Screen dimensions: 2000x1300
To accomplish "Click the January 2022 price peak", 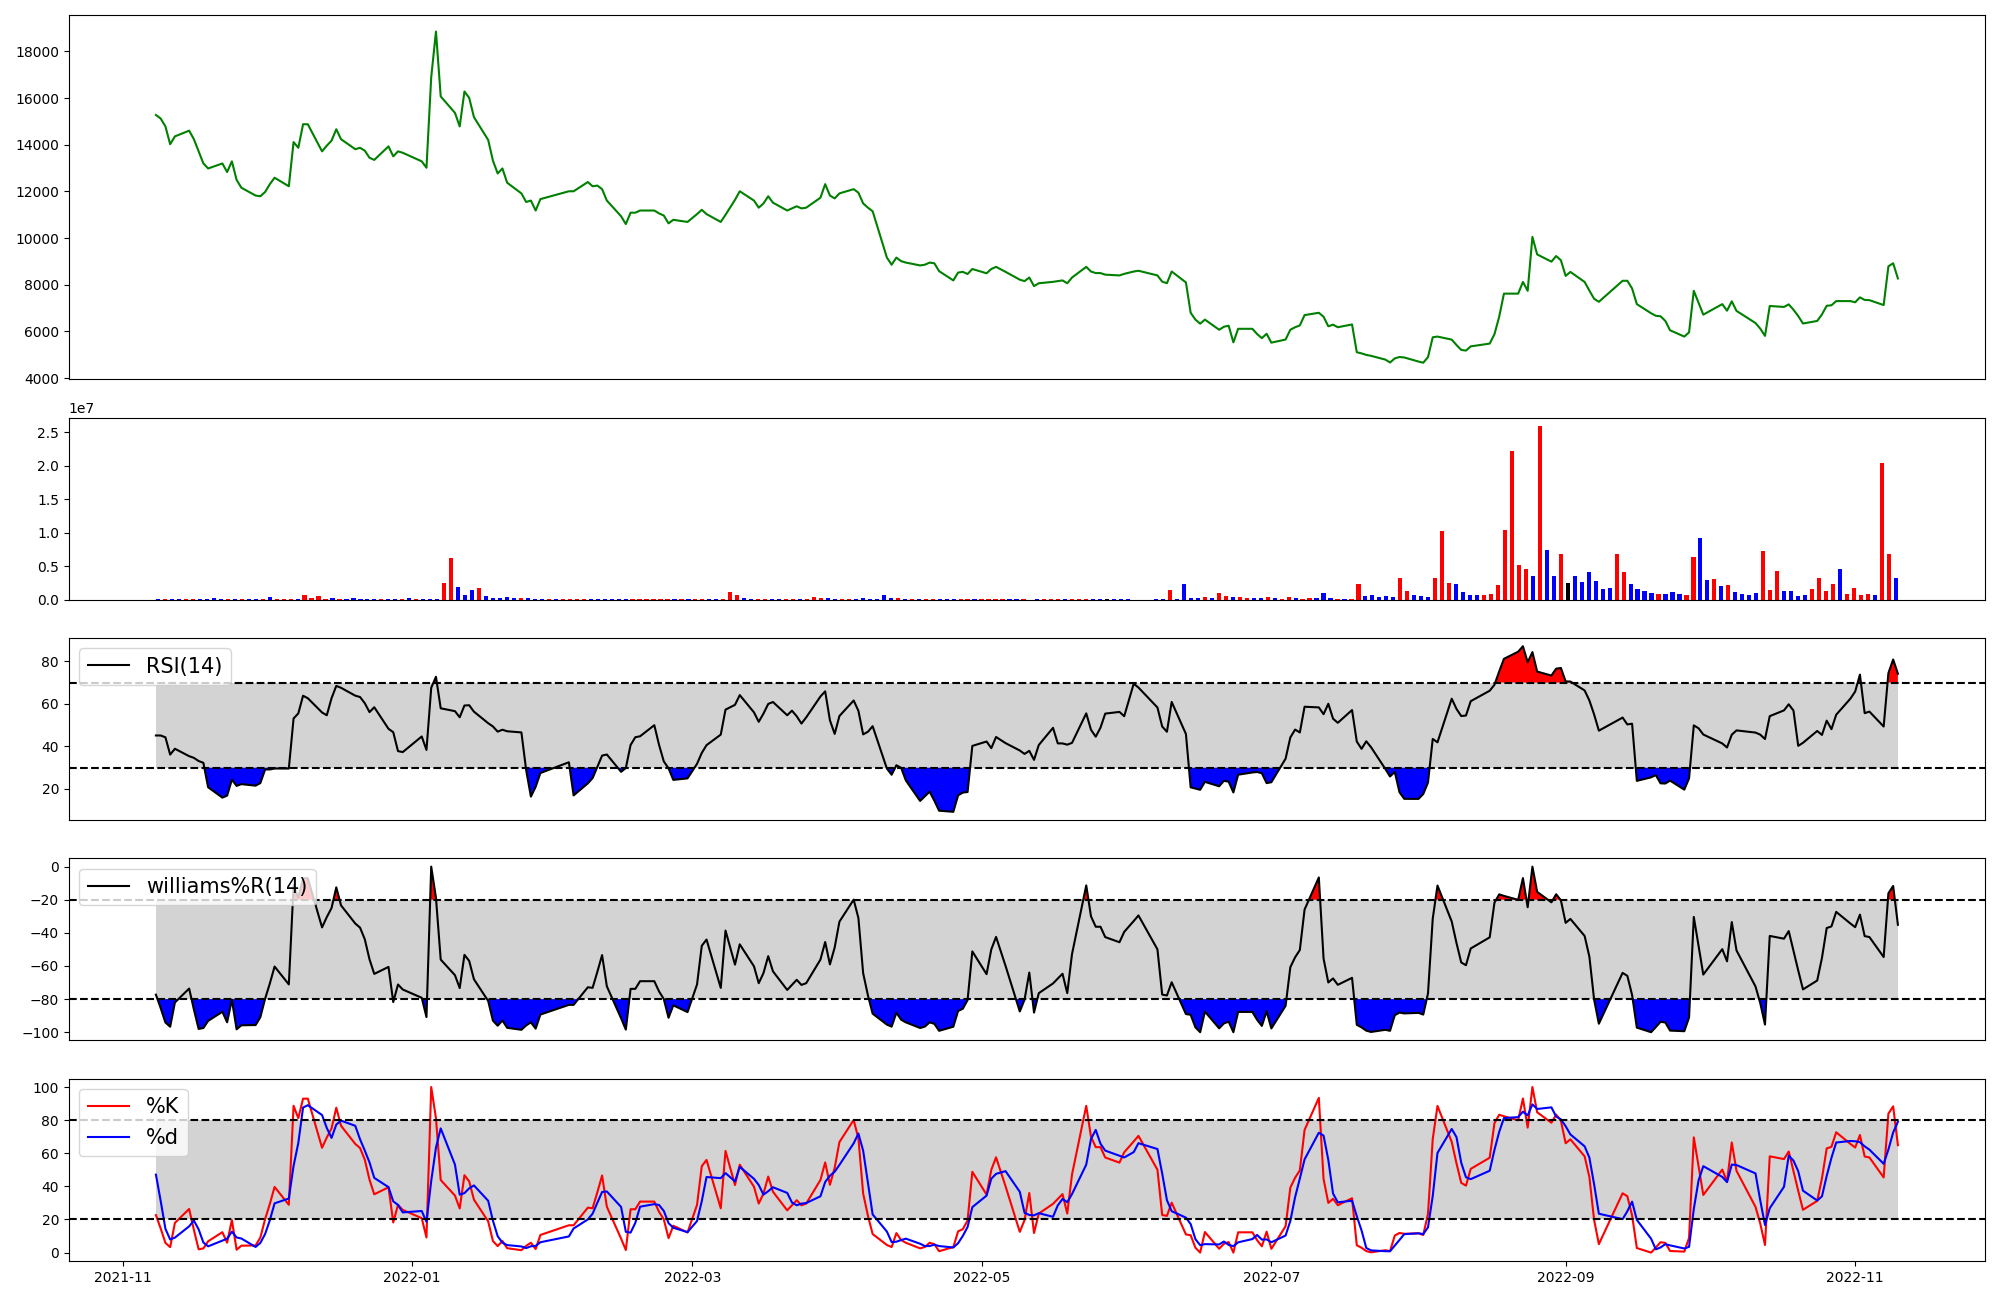I will pos(436,33).
